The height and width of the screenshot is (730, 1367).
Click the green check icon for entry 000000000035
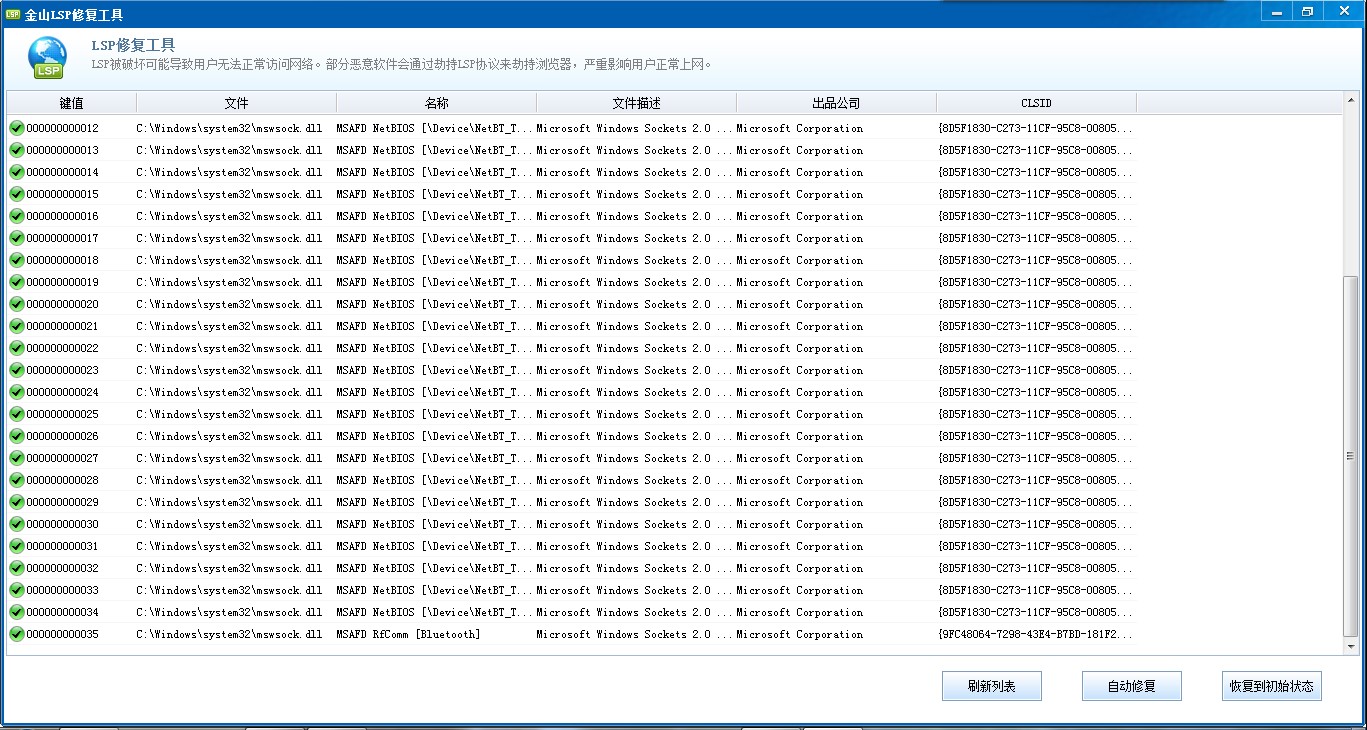click(16, 634)
